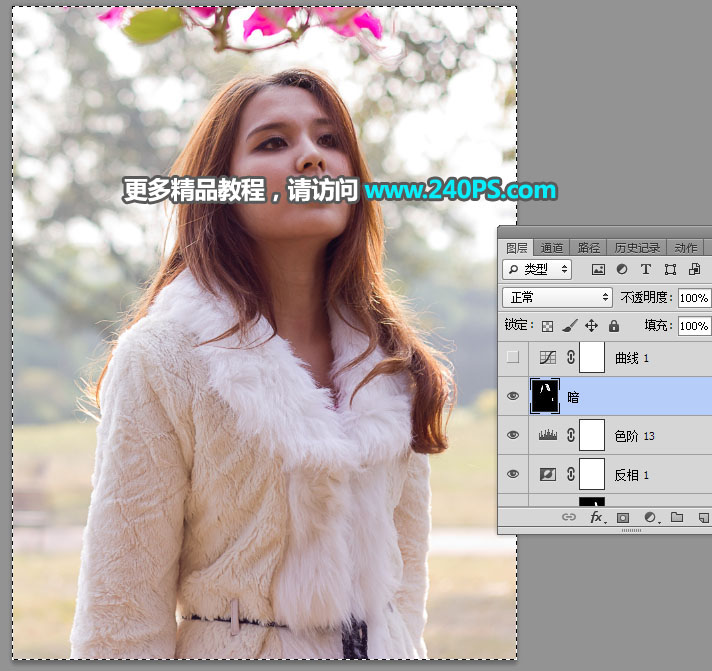Lock transparent pixels with checkerboard icon
The width and height of the screenshot is (712, 671).
547,326
